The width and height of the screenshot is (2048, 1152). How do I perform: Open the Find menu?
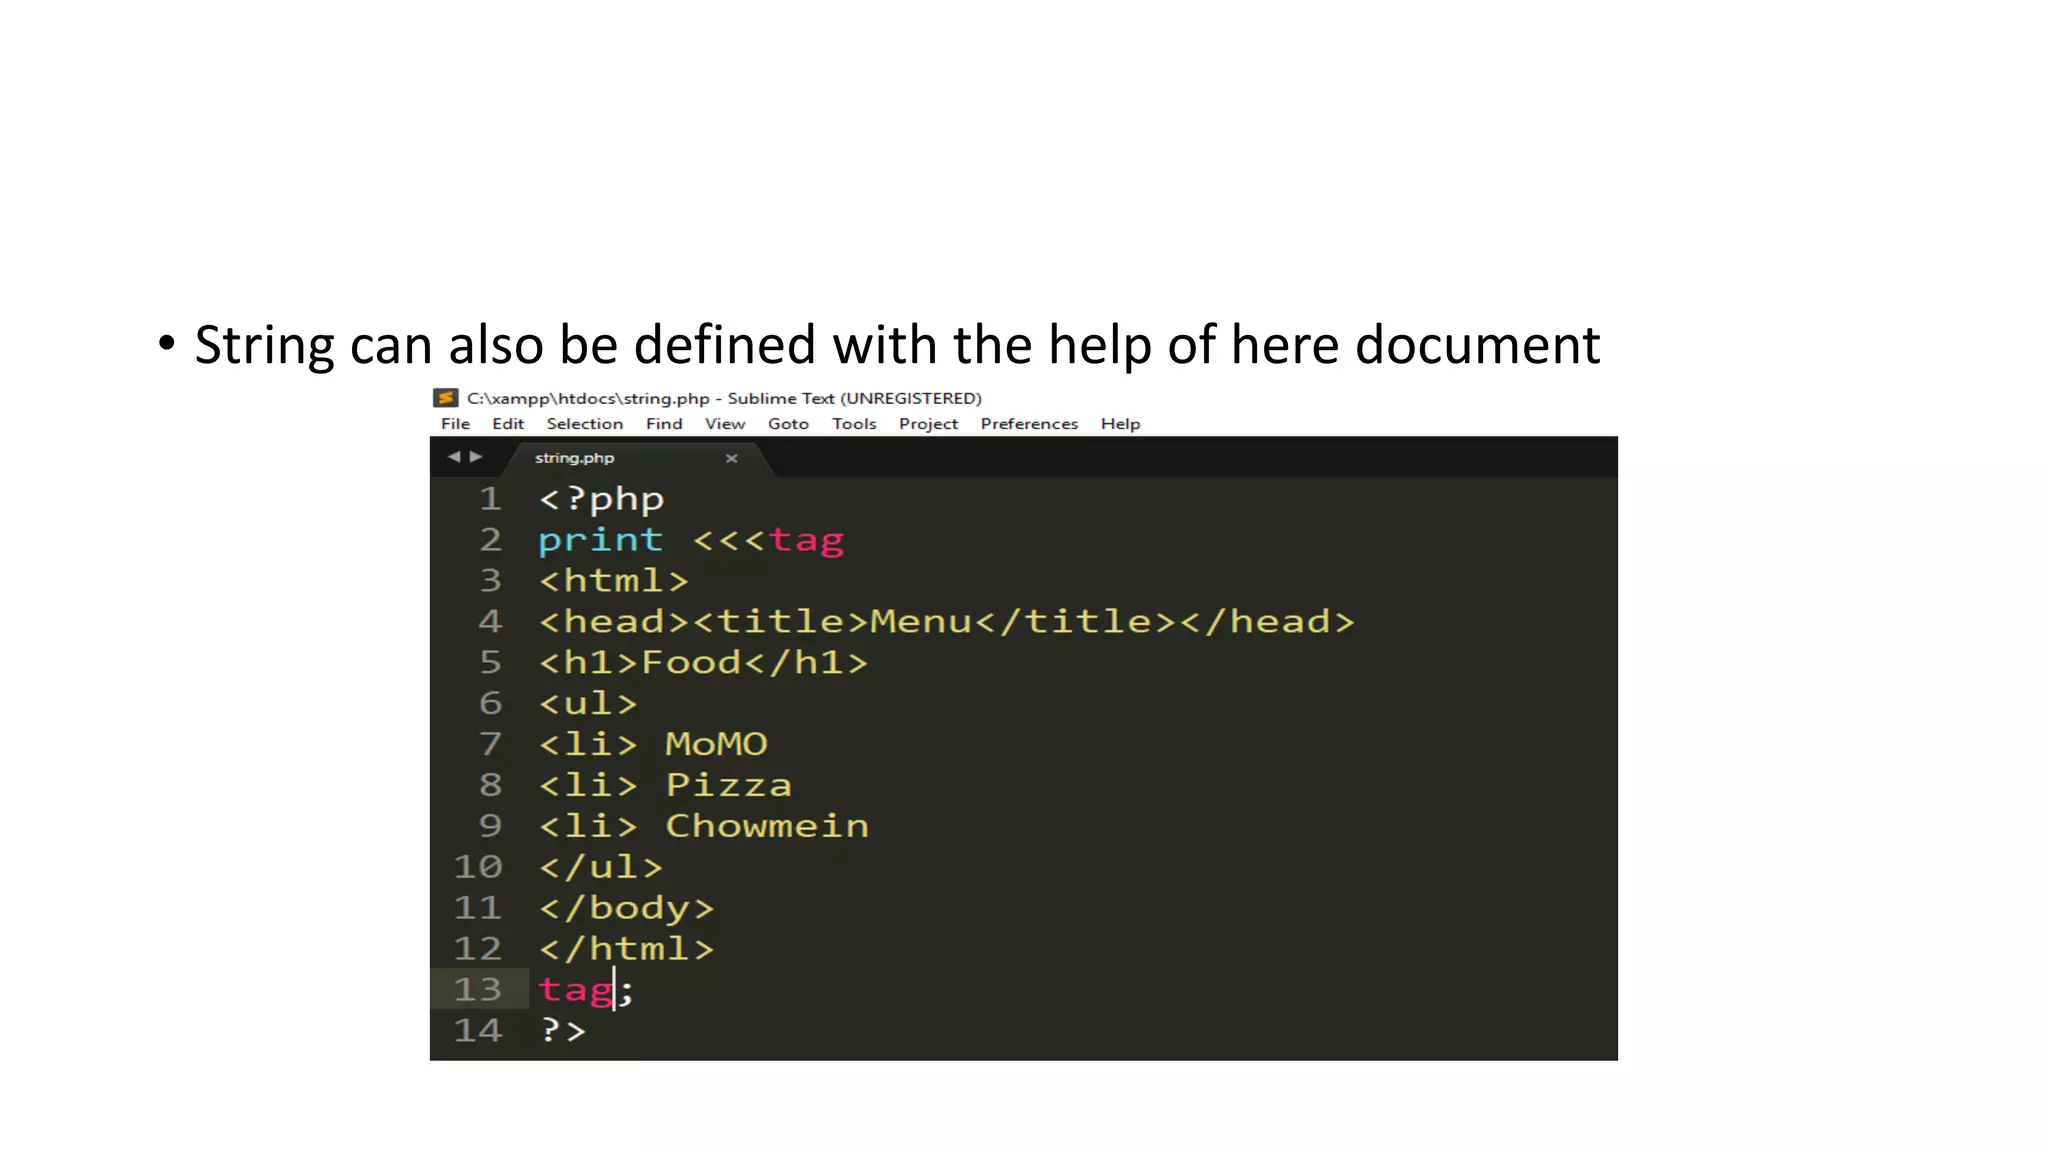[664, 424]
